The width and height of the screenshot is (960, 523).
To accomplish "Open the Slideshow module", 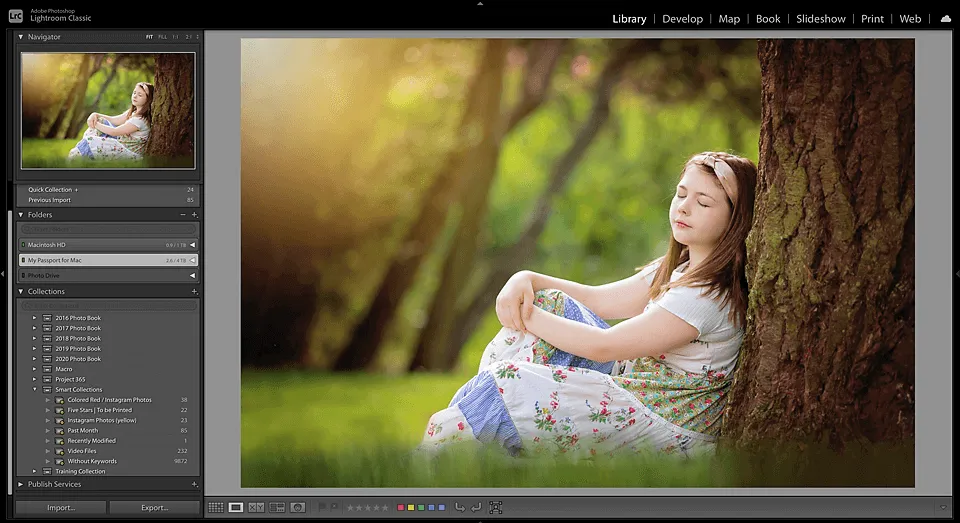I will click(821, 19).
